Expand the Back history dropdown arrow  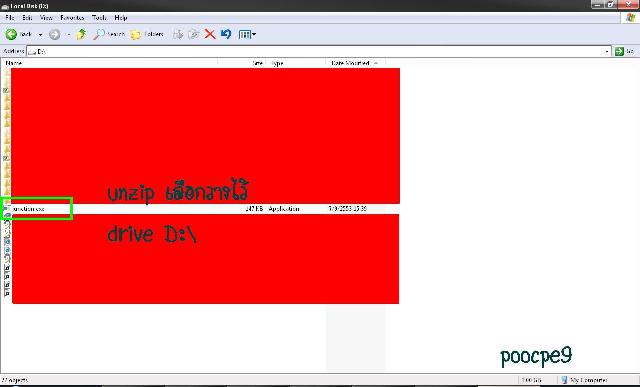click(x=40, y=35)
